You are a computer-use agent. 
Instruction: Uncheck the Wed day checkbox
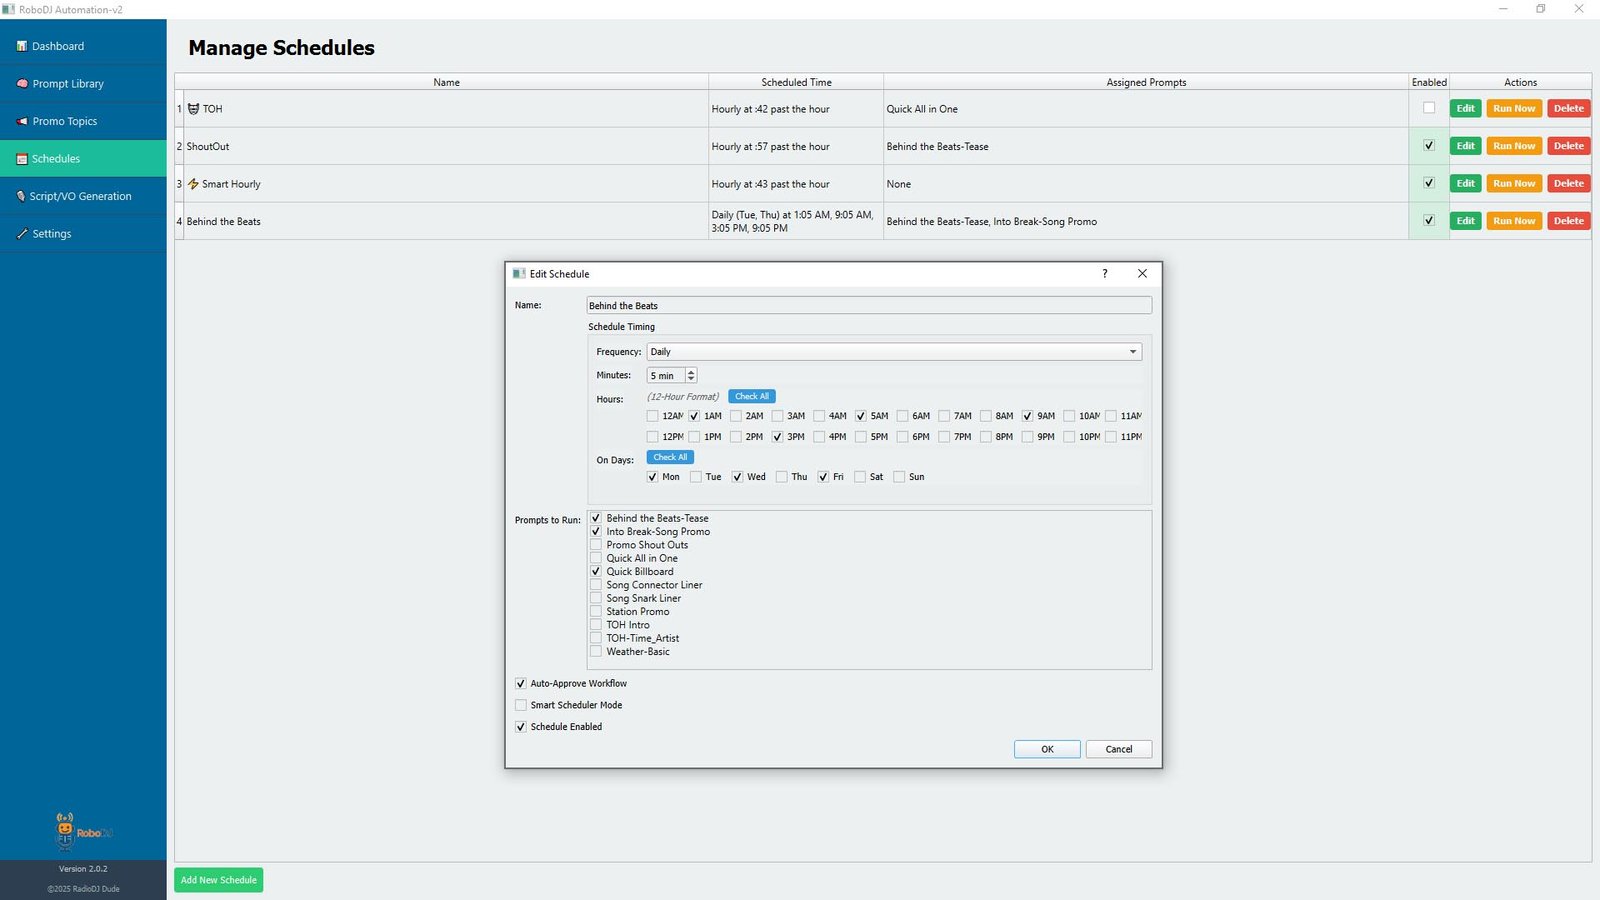(x=737, y=477)
